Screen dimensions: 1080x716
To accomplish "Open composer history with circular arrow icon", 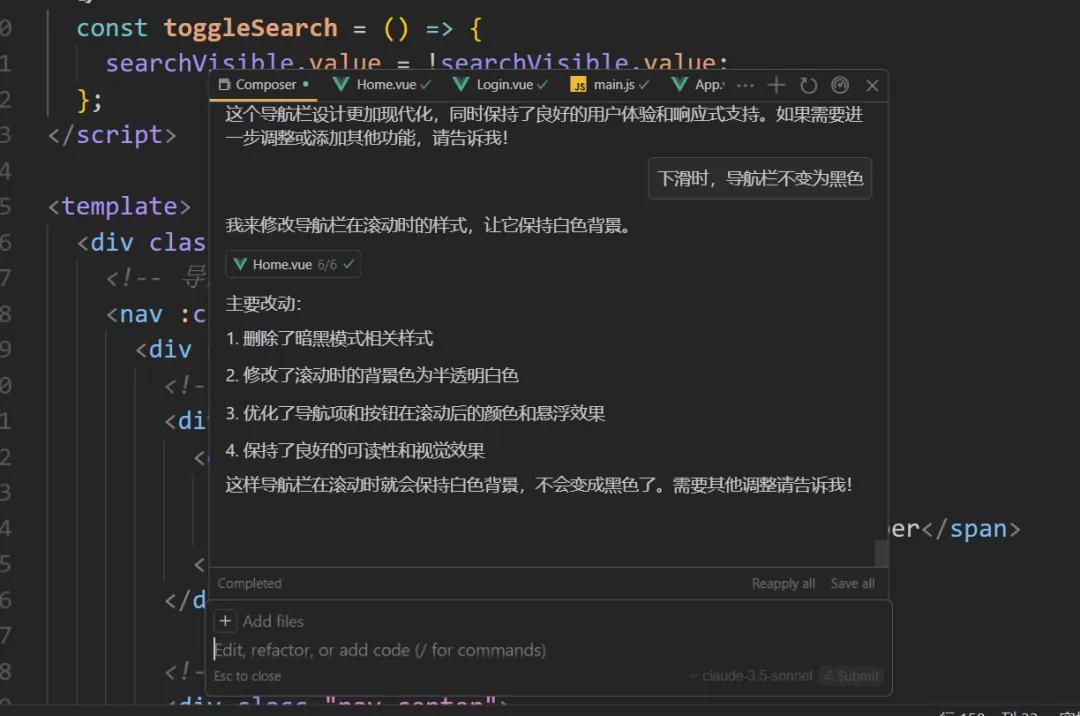I will click(x=809, y=85).
